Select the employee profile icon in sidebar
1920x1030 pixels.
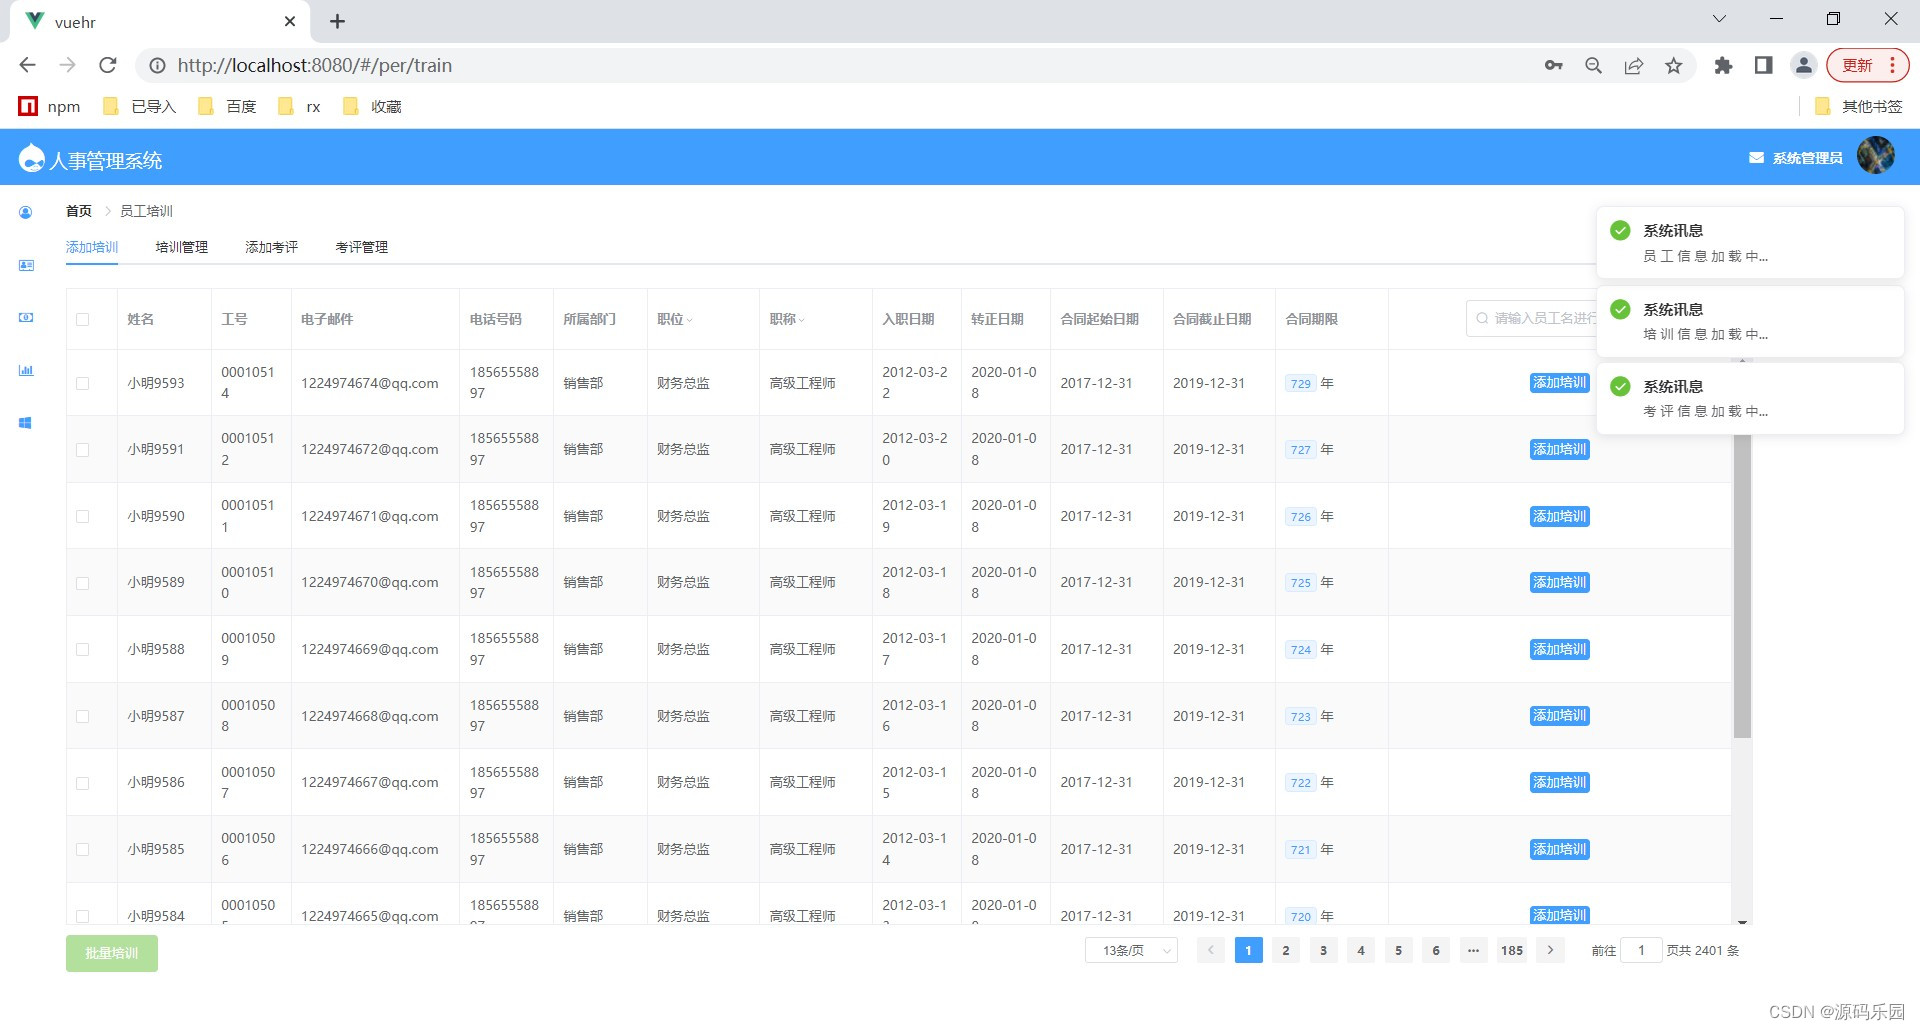tap(25, 211)
